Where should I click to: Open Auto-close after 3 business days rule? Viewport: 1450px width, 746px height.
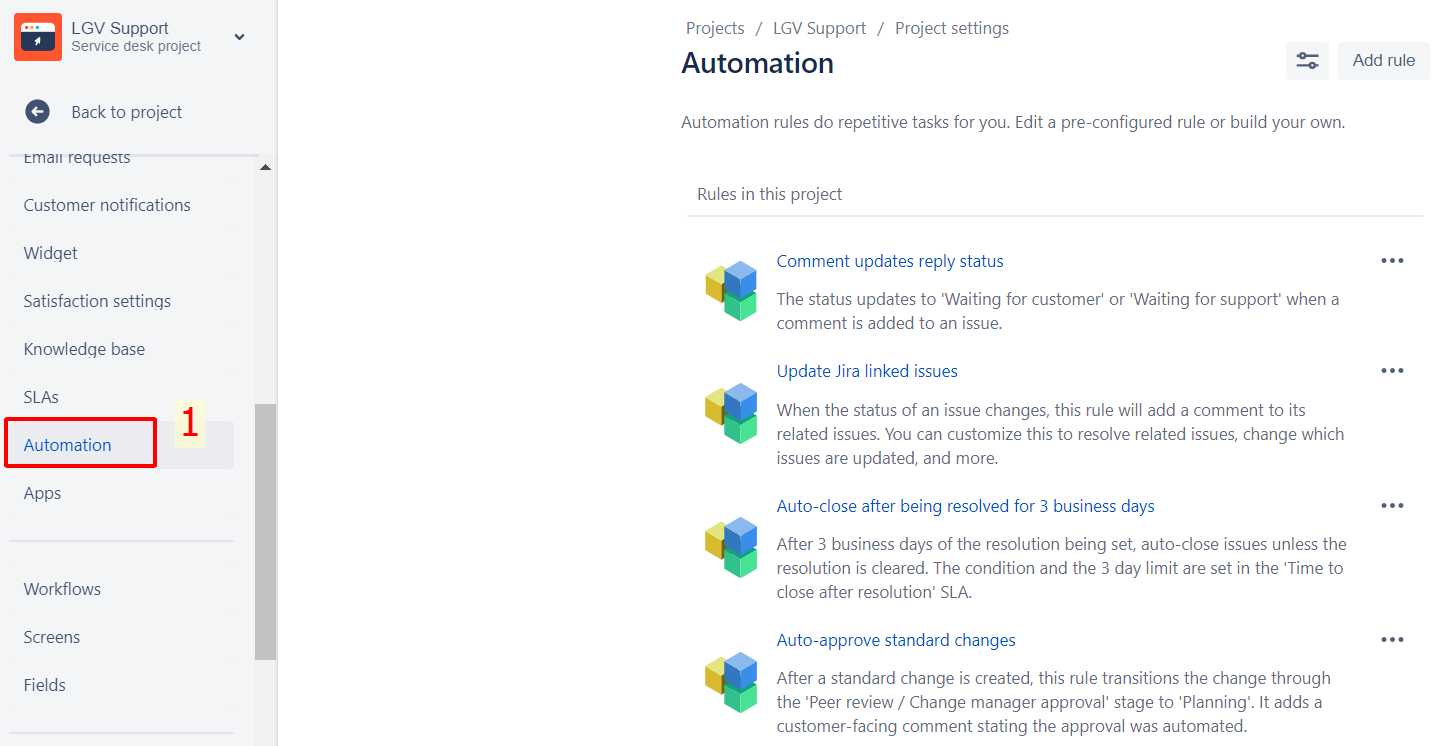click(x=965, y=506)
